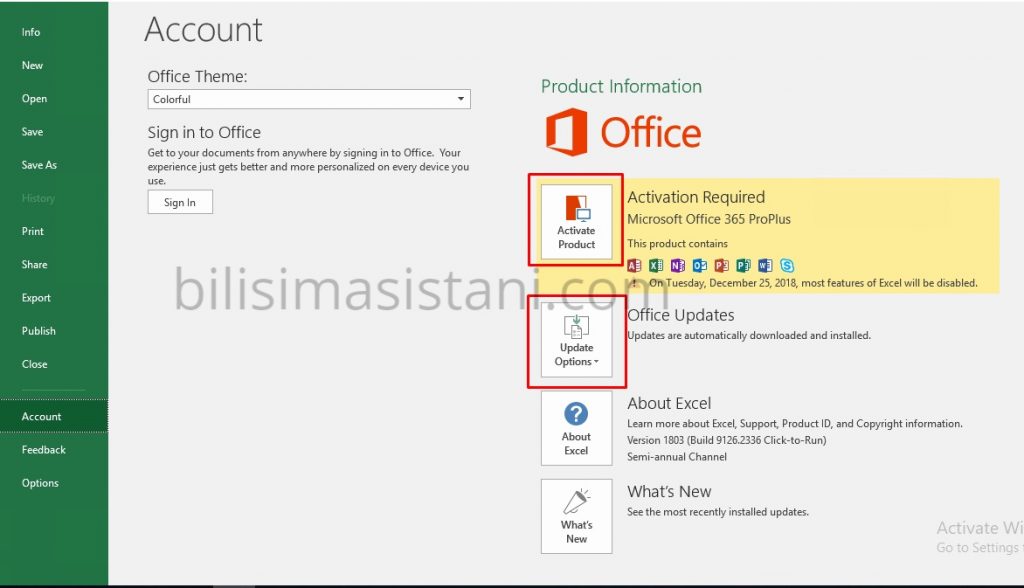The width and height of the screenshot is (1024, 588).
Task: Click the OneNote app icon
Action: coord(678,265)
